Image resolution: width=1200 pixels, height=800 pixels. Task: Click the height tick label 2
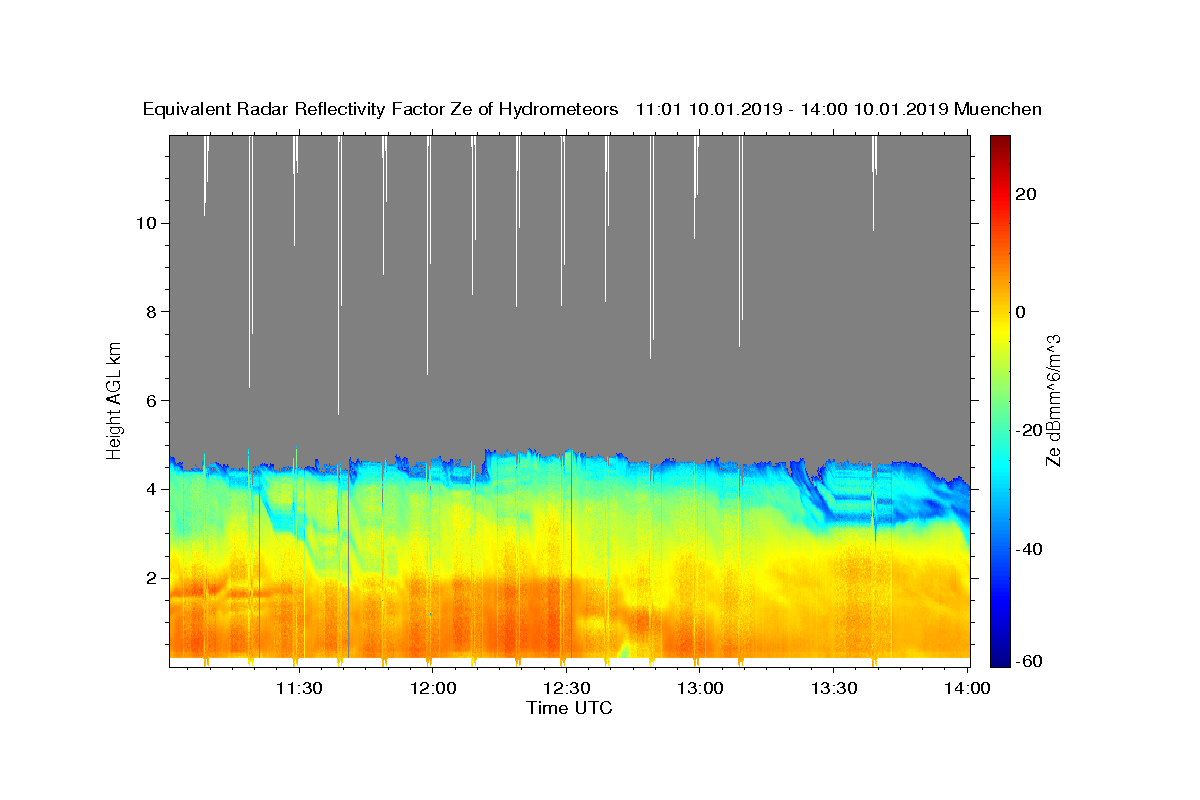tap(153, 578)
